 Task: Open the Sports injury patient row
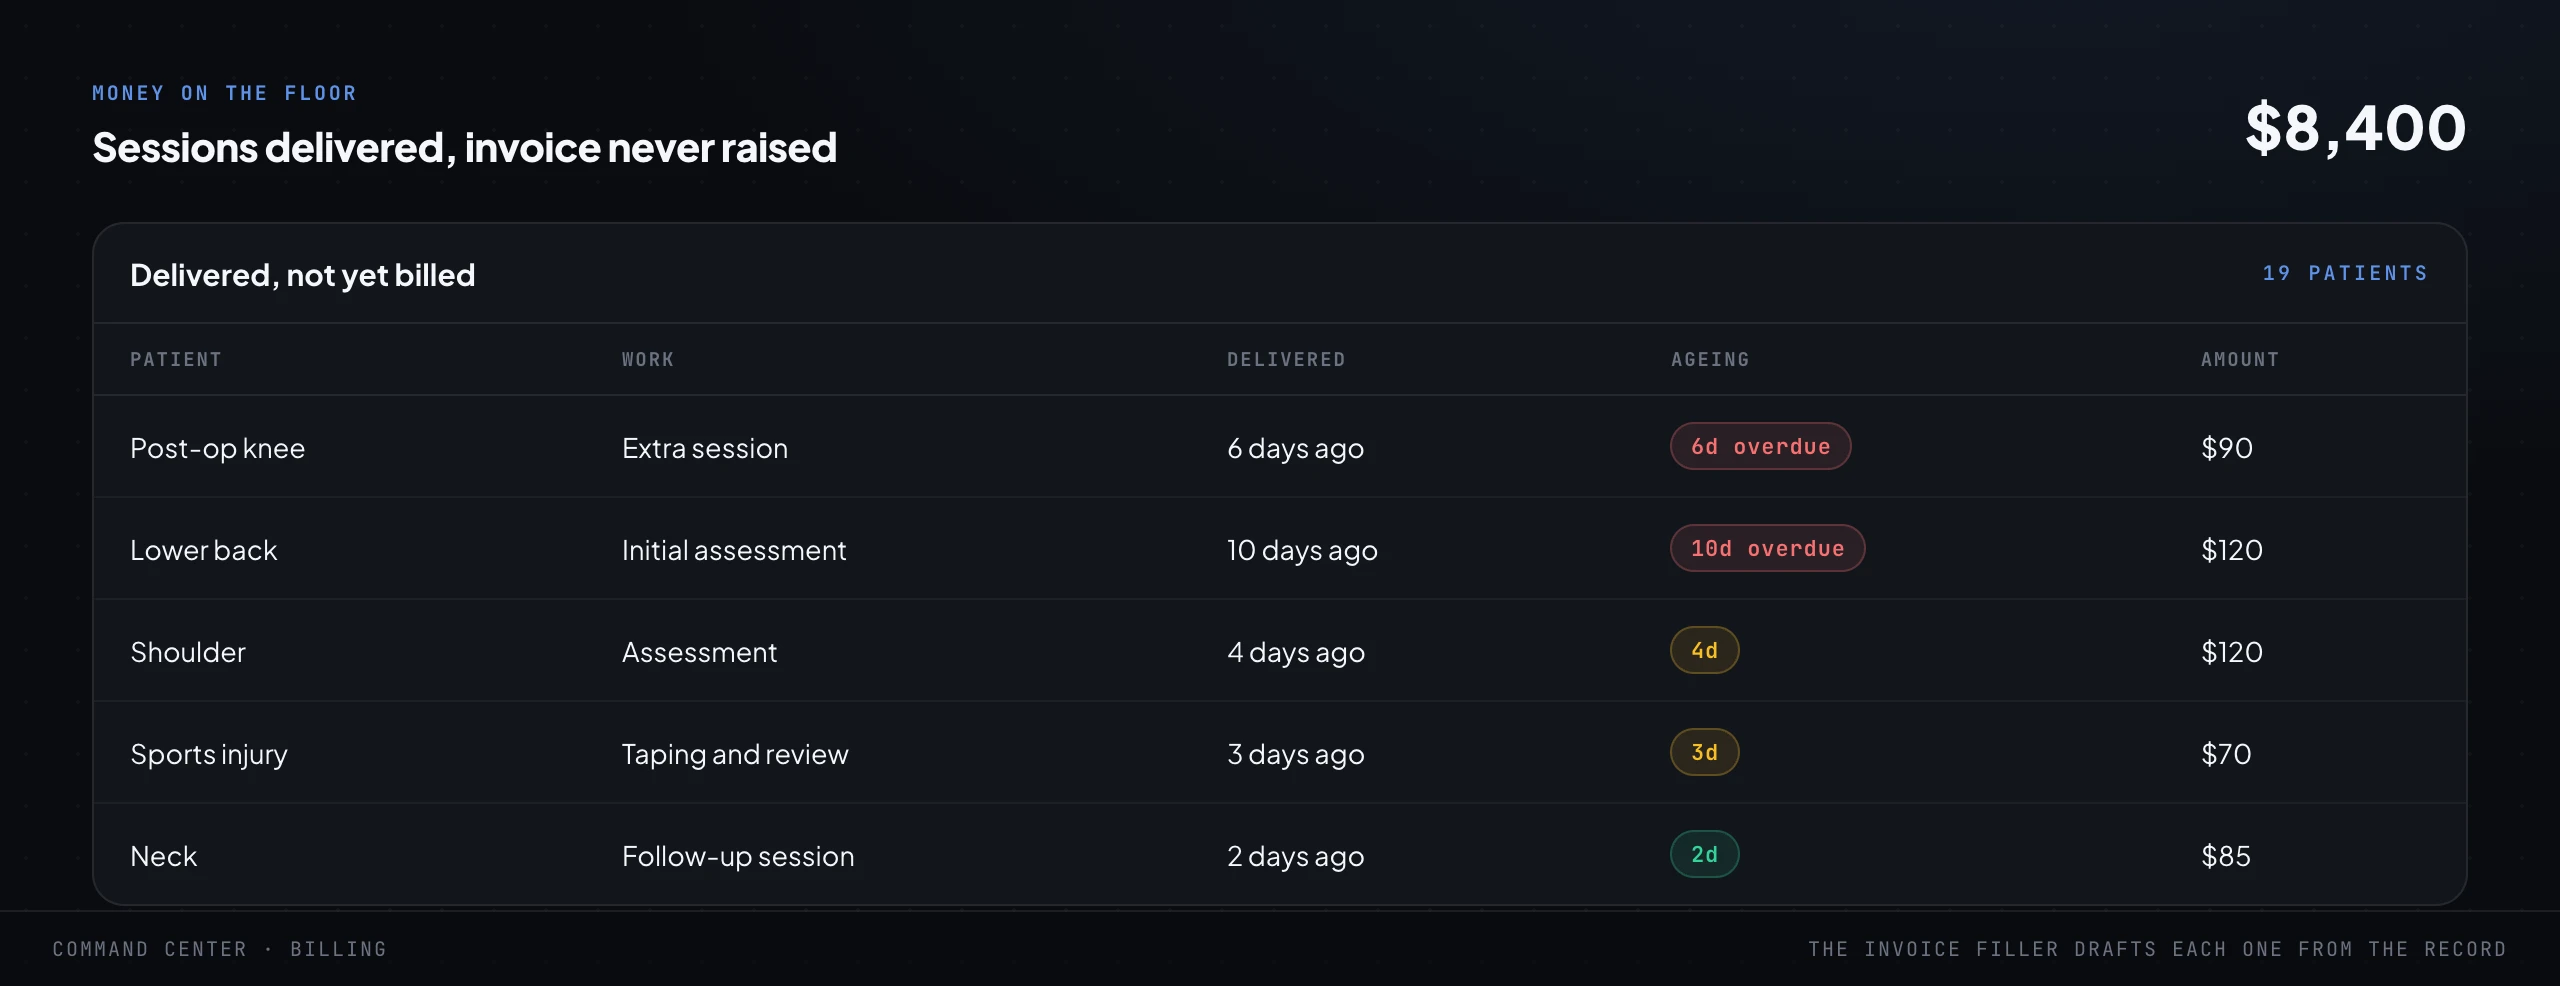point(1280,753)
